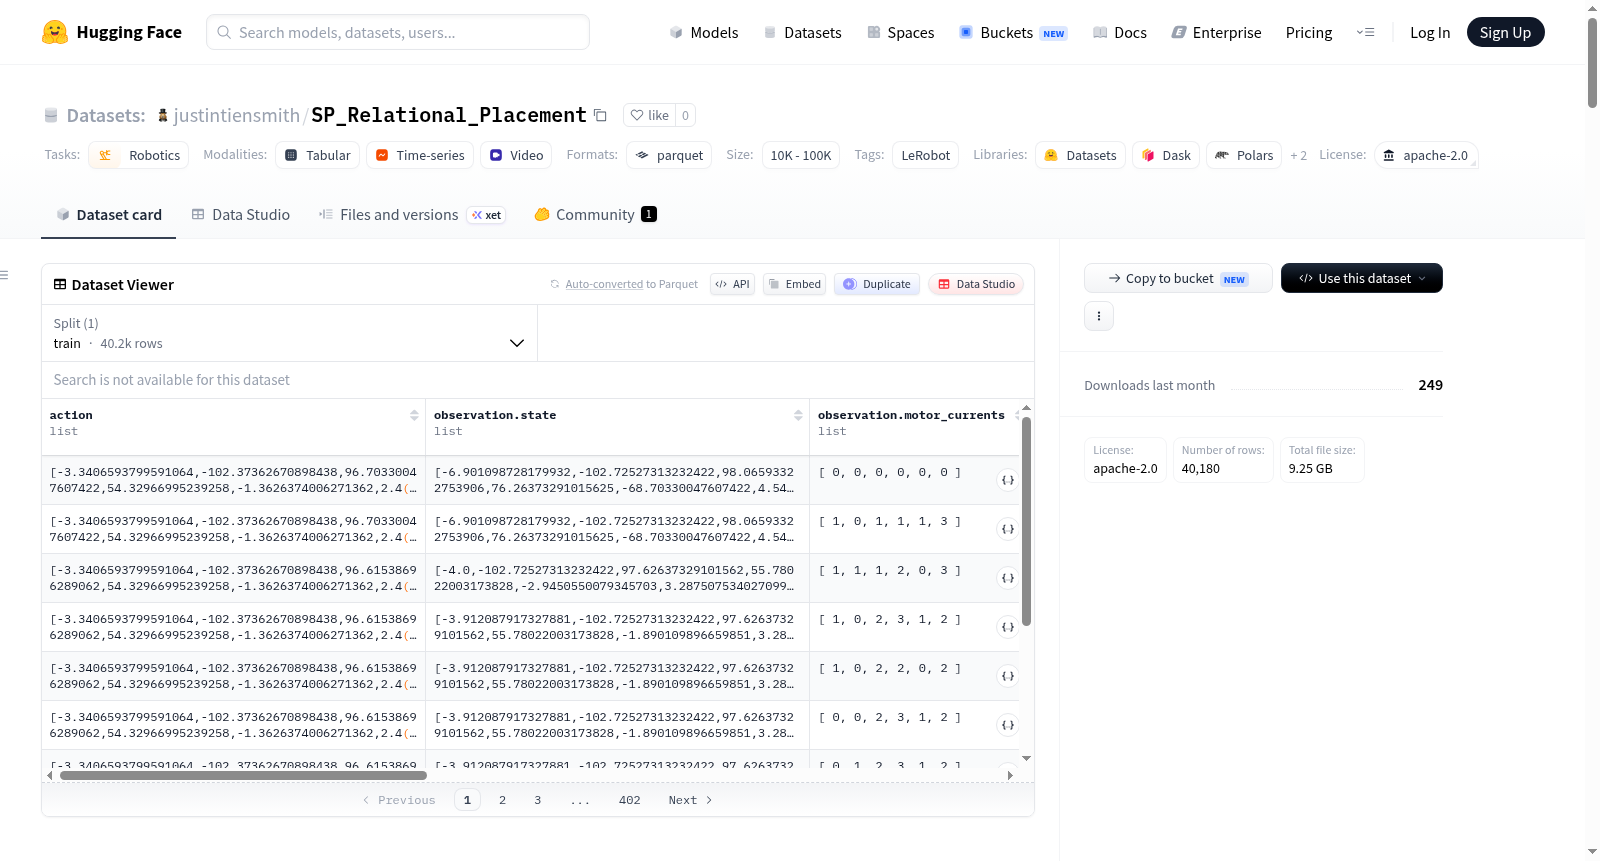Click the API button in Dataset Viewer
1600x861 pixels.
[732, 284]
